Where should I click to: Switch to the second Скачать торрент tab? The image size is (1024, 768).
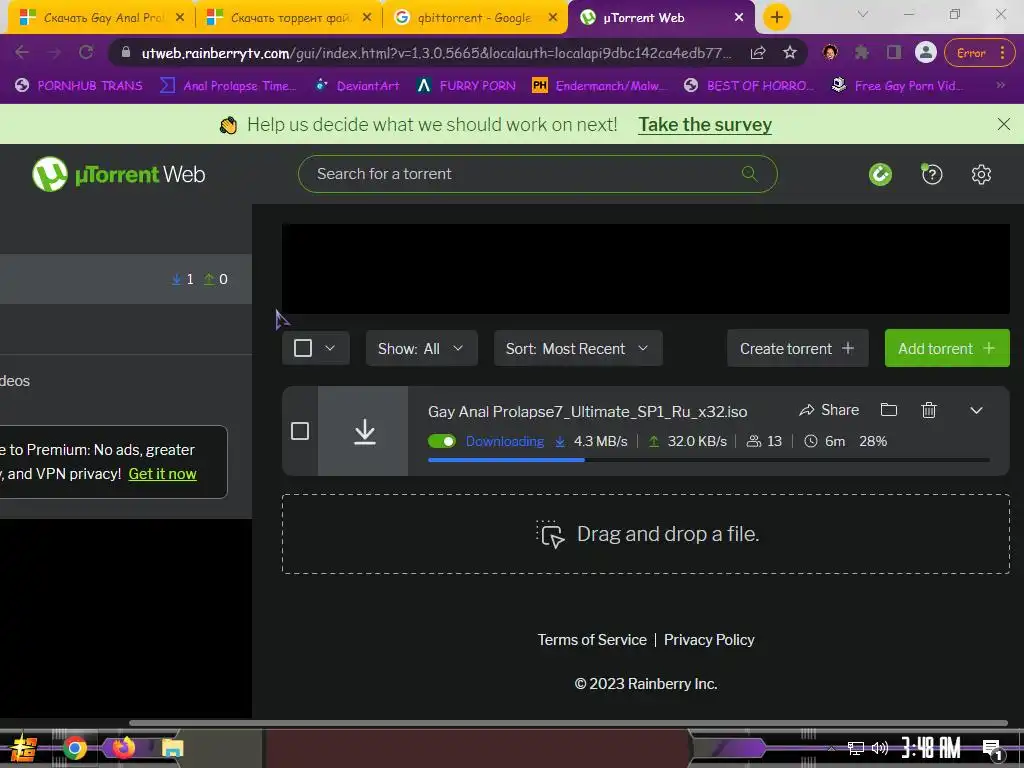(x=290, y=18)
